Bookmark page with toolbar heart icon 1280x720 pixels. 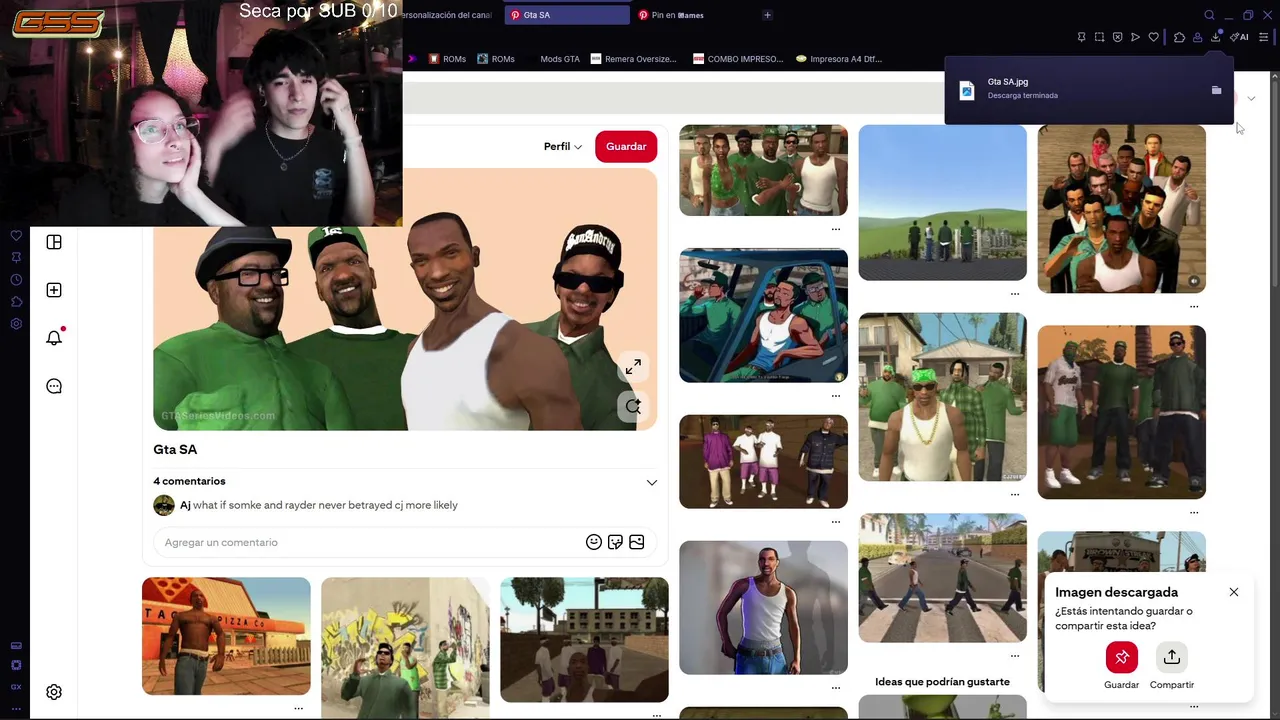point(1153,37)
